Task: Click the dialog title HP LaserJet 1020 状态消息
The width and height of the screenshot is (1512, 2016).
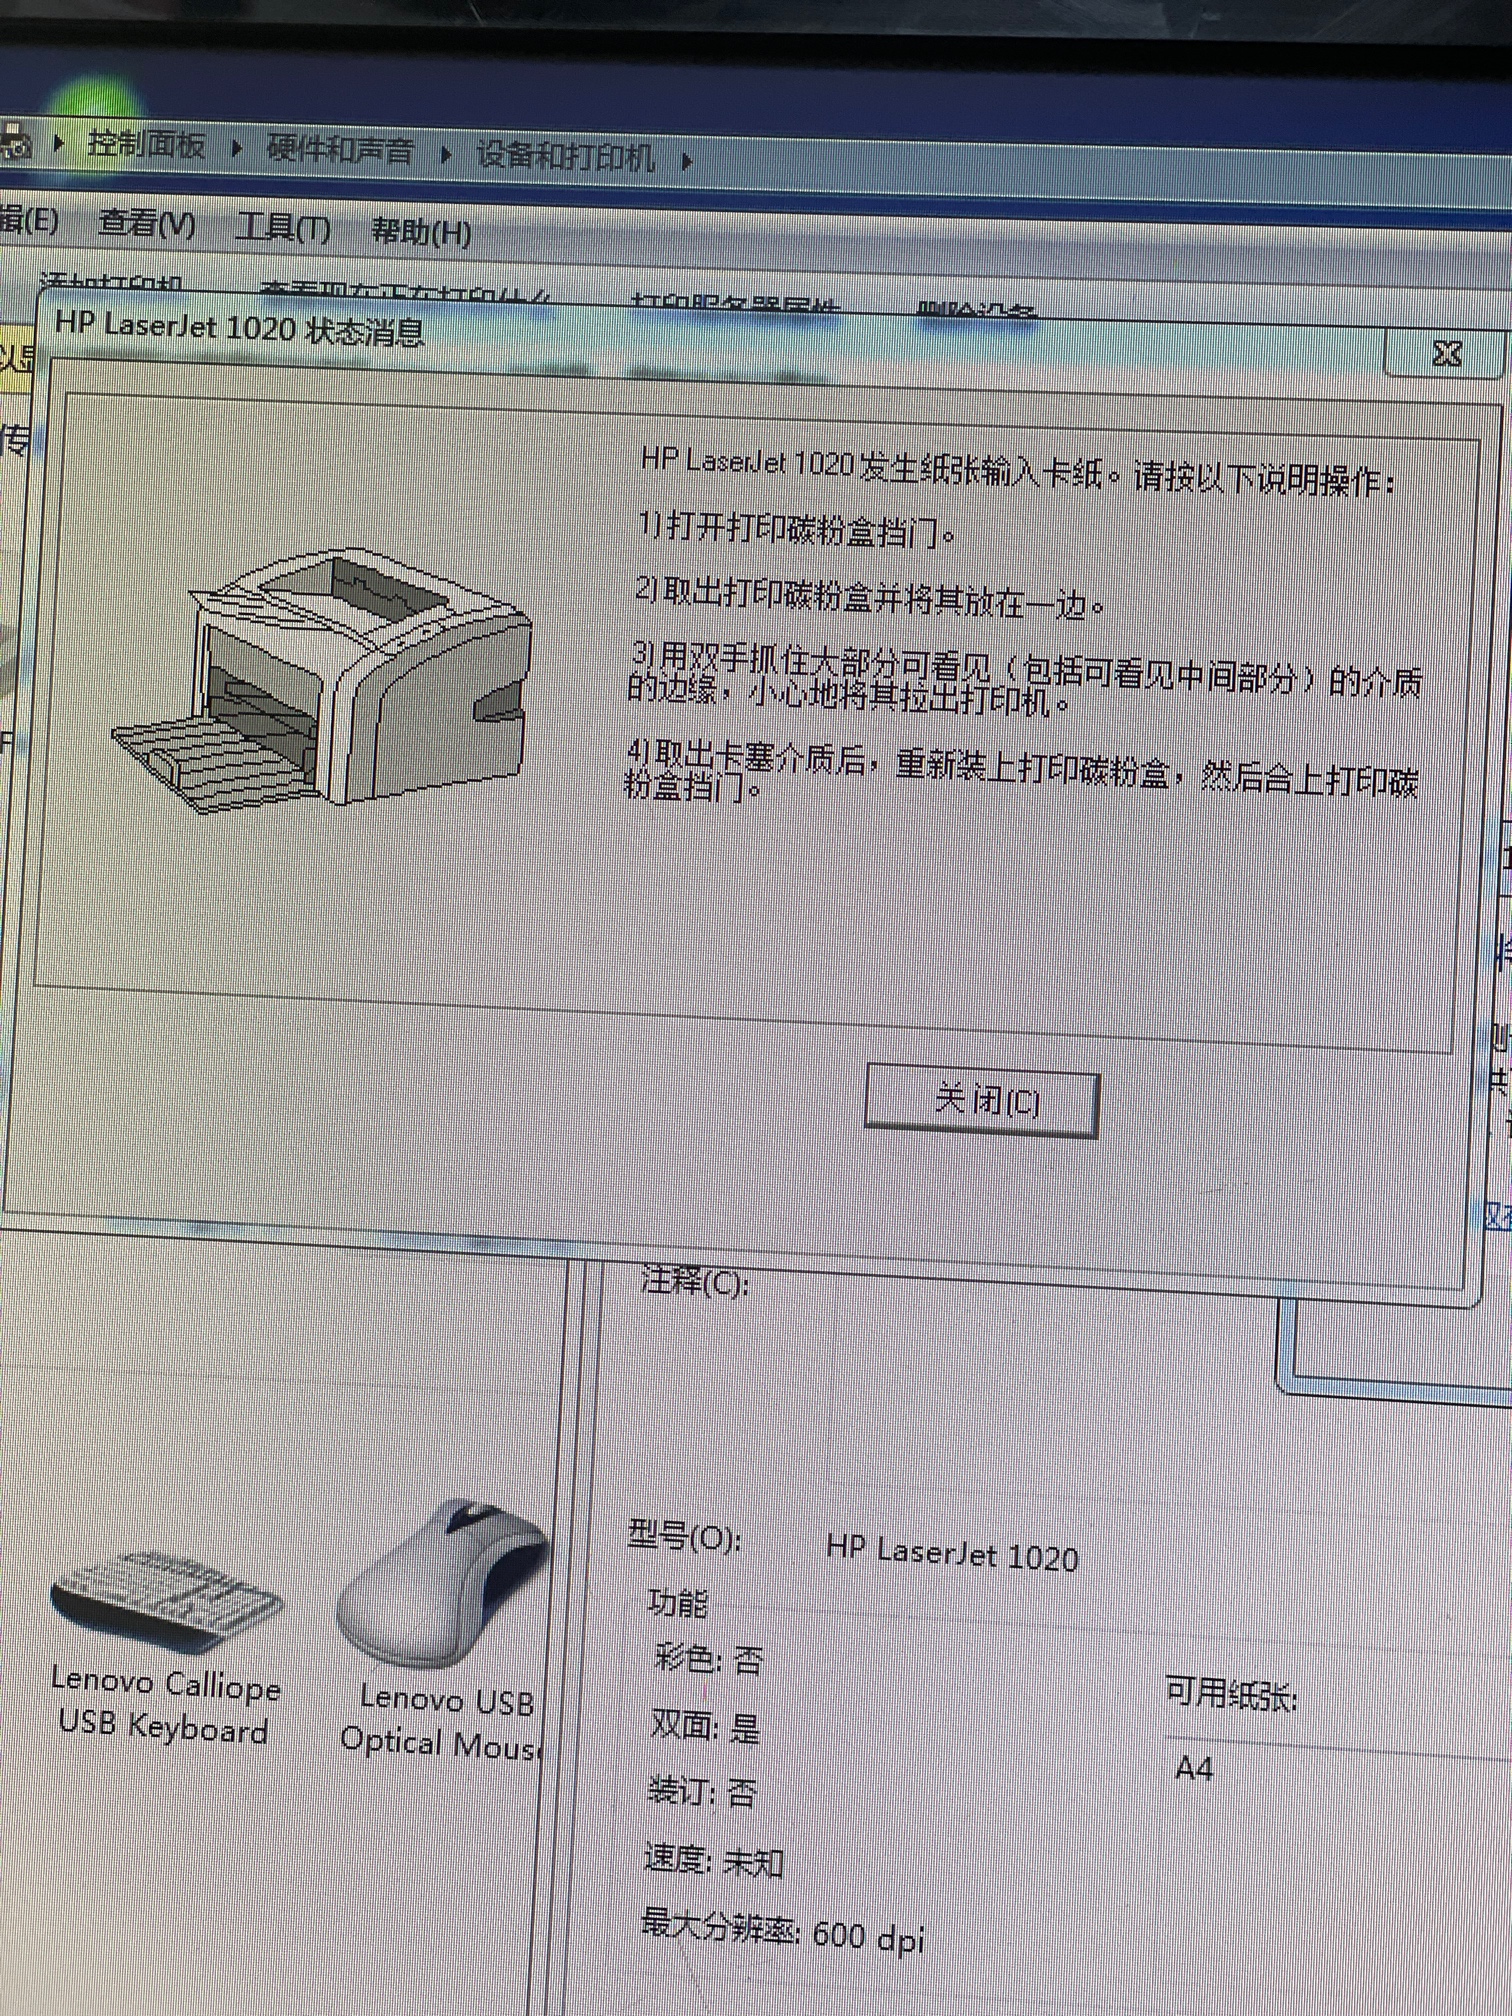Action: tap(240, 328)
